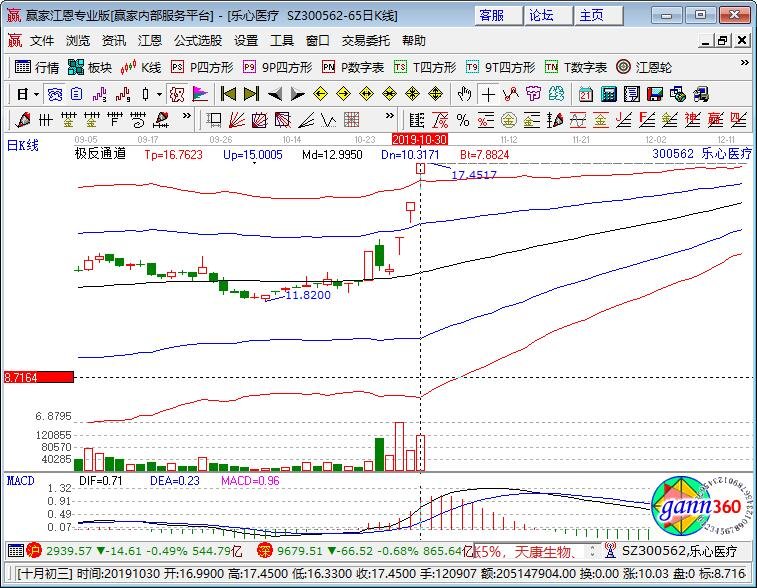Open the notes document icon

click(631, 94)
